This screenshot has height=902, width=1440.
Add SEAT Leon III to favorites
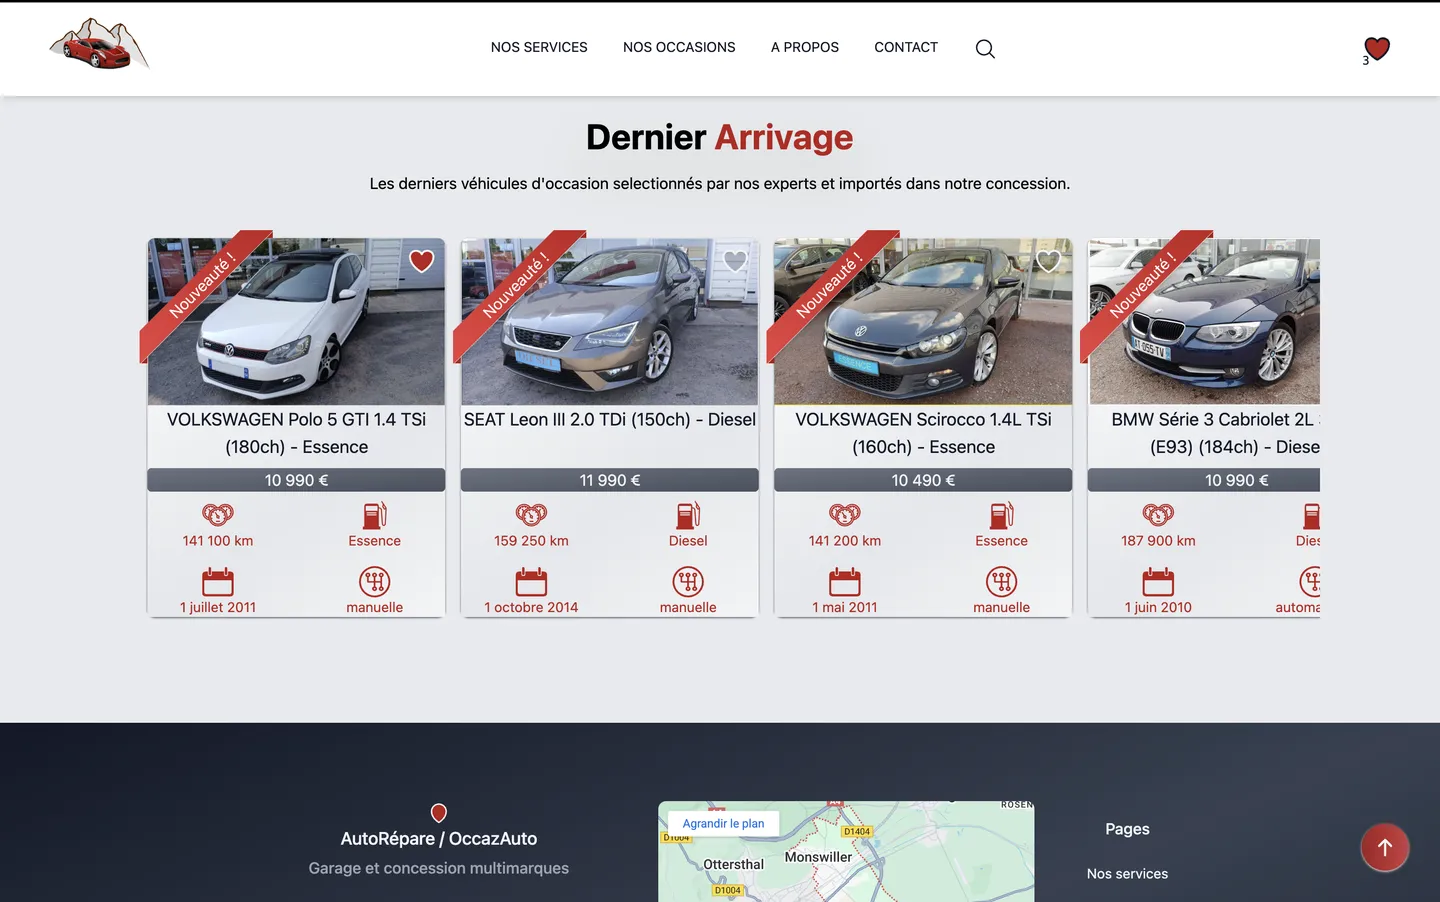[x=735, y=261]
